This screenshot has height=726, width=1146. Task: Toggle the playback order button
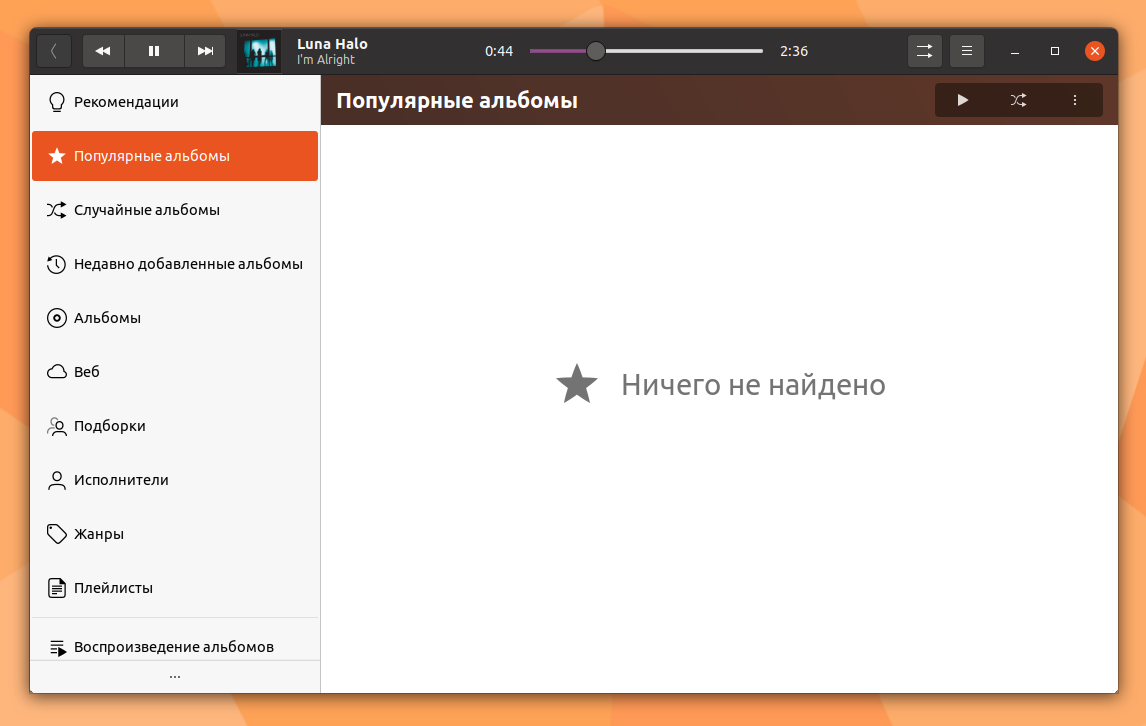(x=925, y=51)
